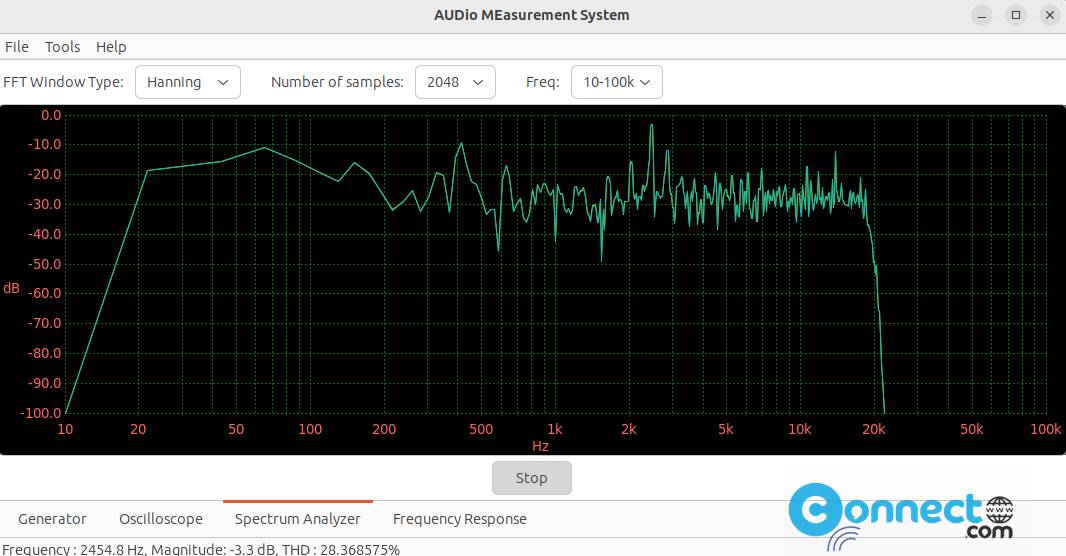1066x556 pixels.
Task: Click the Number of samples label
Action: pos(337,82)
